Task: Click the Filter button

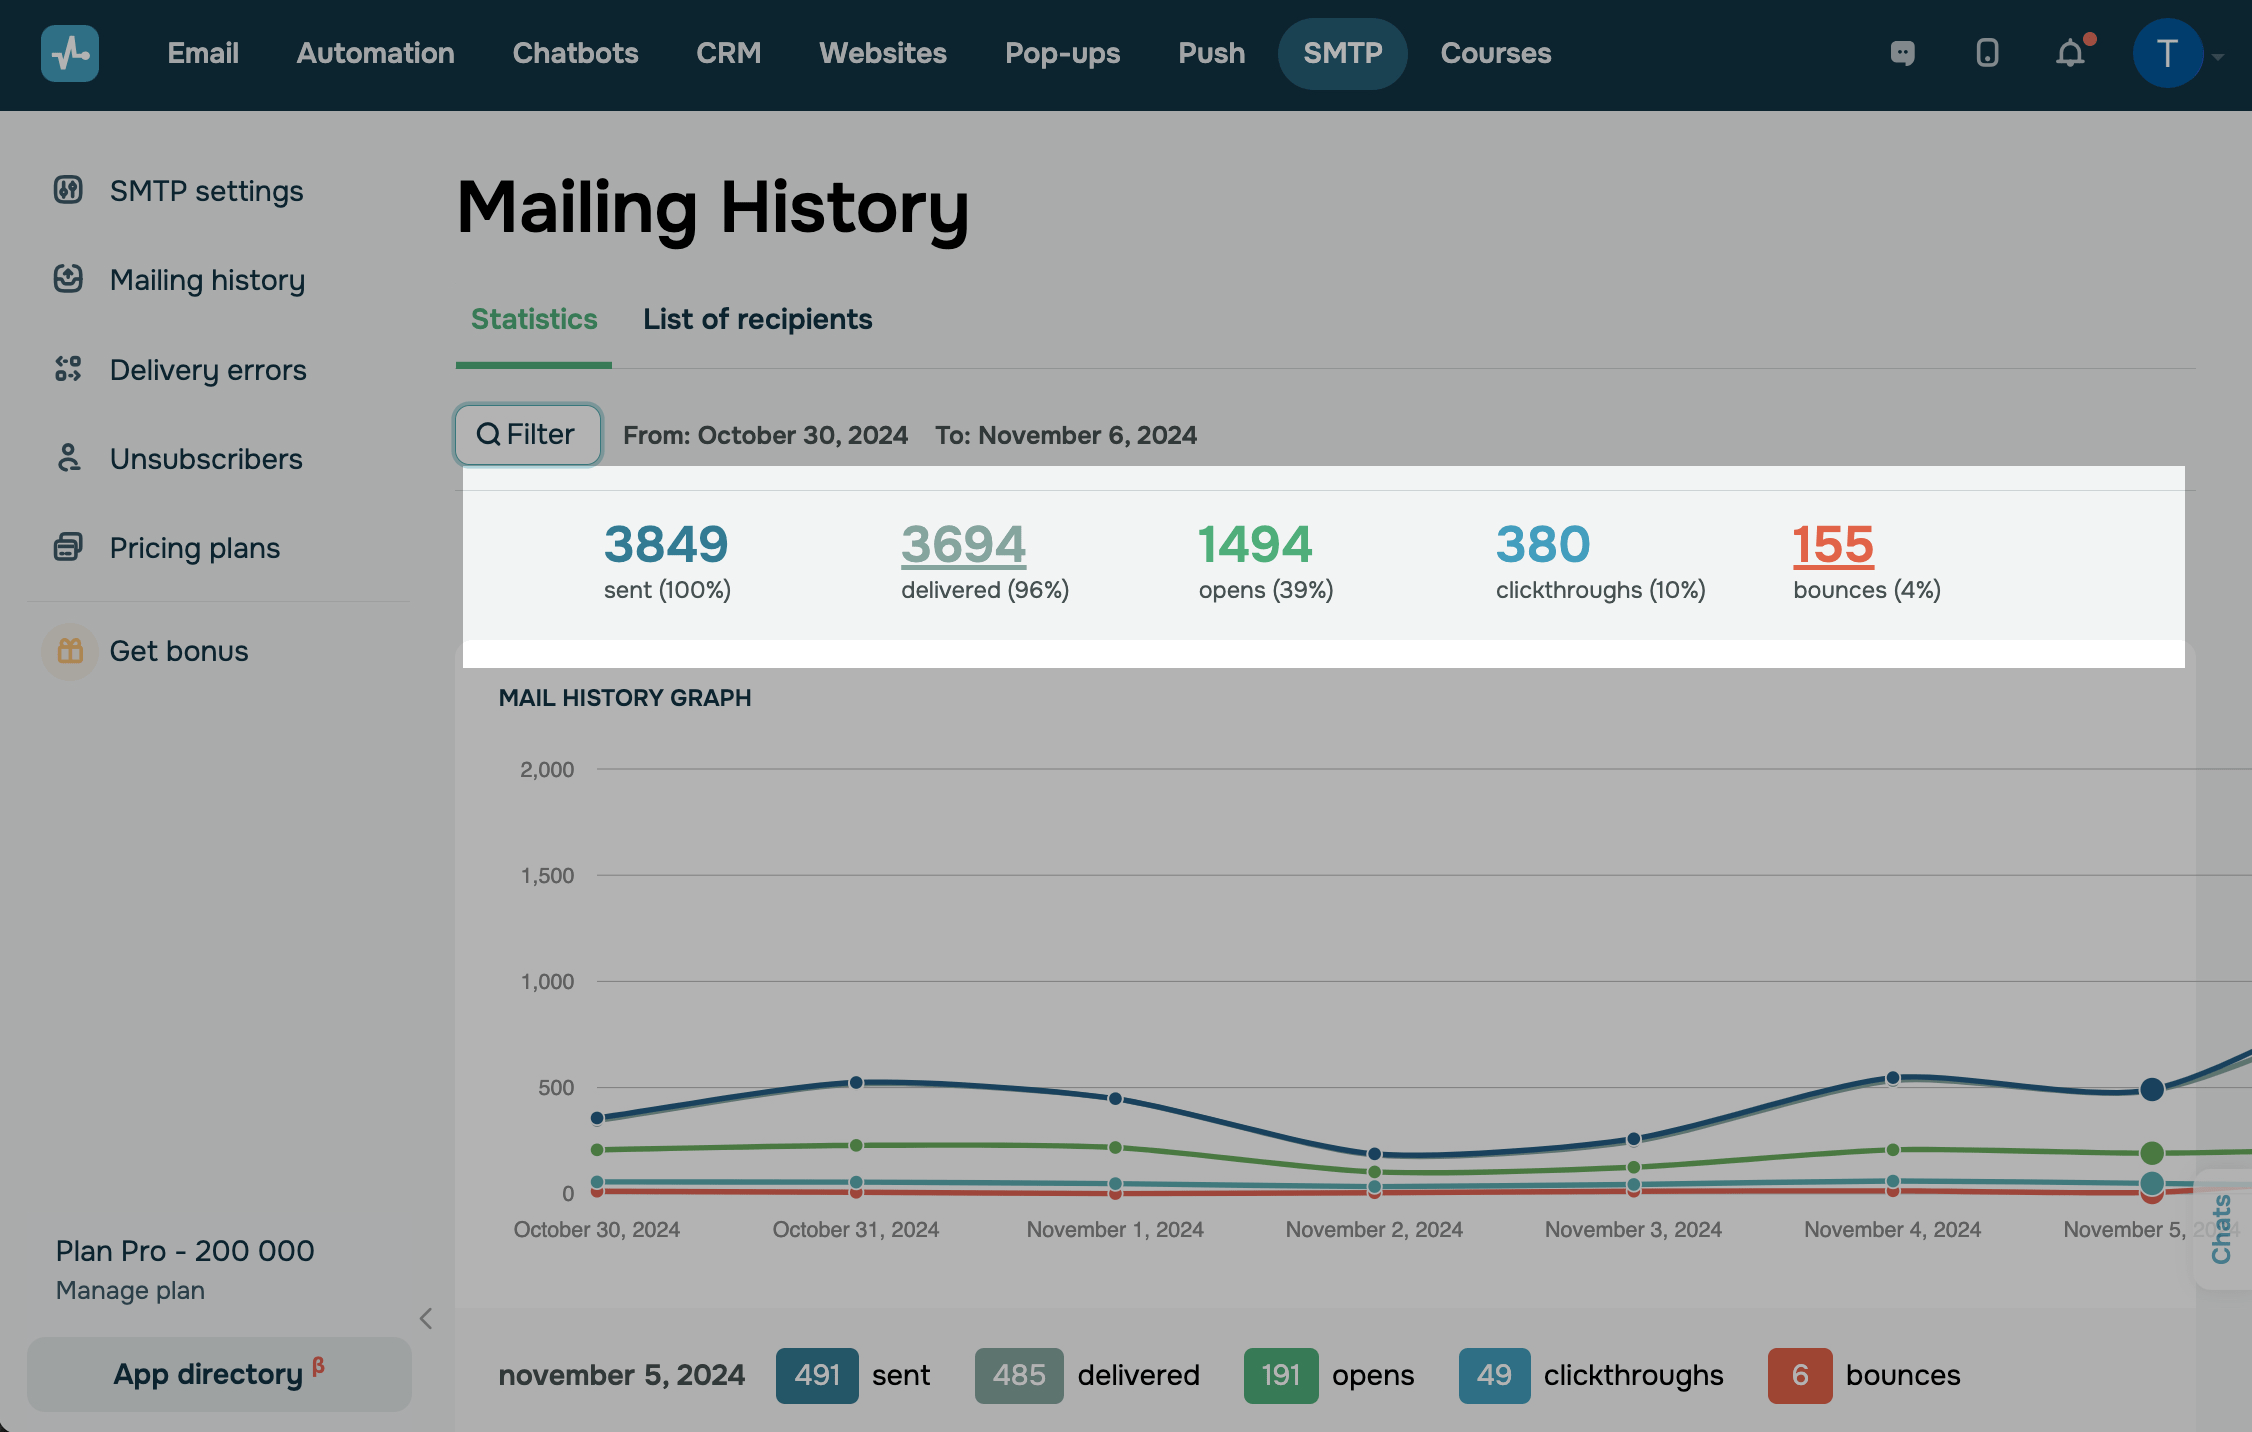Action: pyautogui.click(x=527, y=434)
